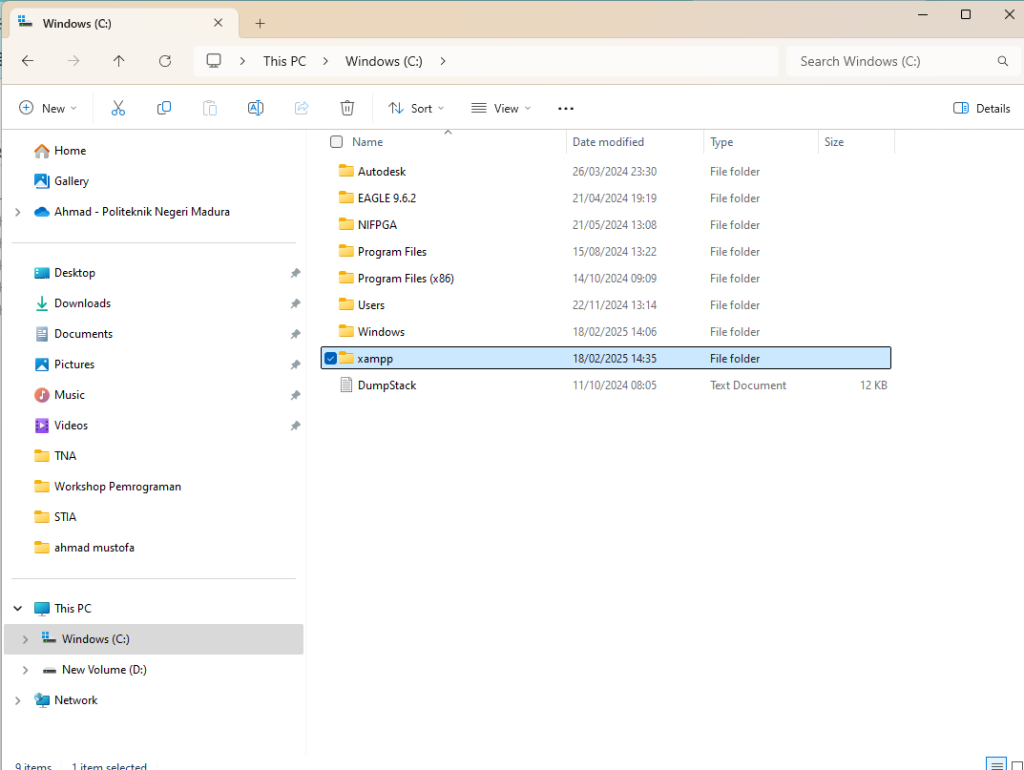Open a new tab with plus button
This screenshot has width=1024, height=770.
pyautogui.click(x=260, y=23)
